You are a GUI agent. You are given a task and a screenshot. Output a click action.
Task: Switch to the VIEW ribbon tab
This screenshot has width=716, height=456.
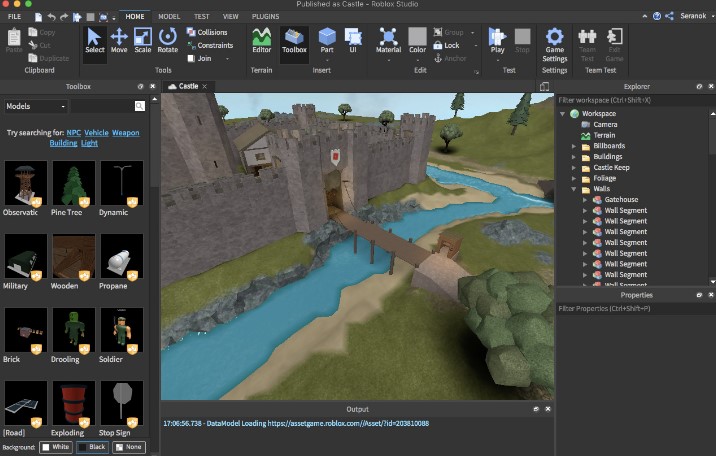pyautogui.click(x=230, y=16)
